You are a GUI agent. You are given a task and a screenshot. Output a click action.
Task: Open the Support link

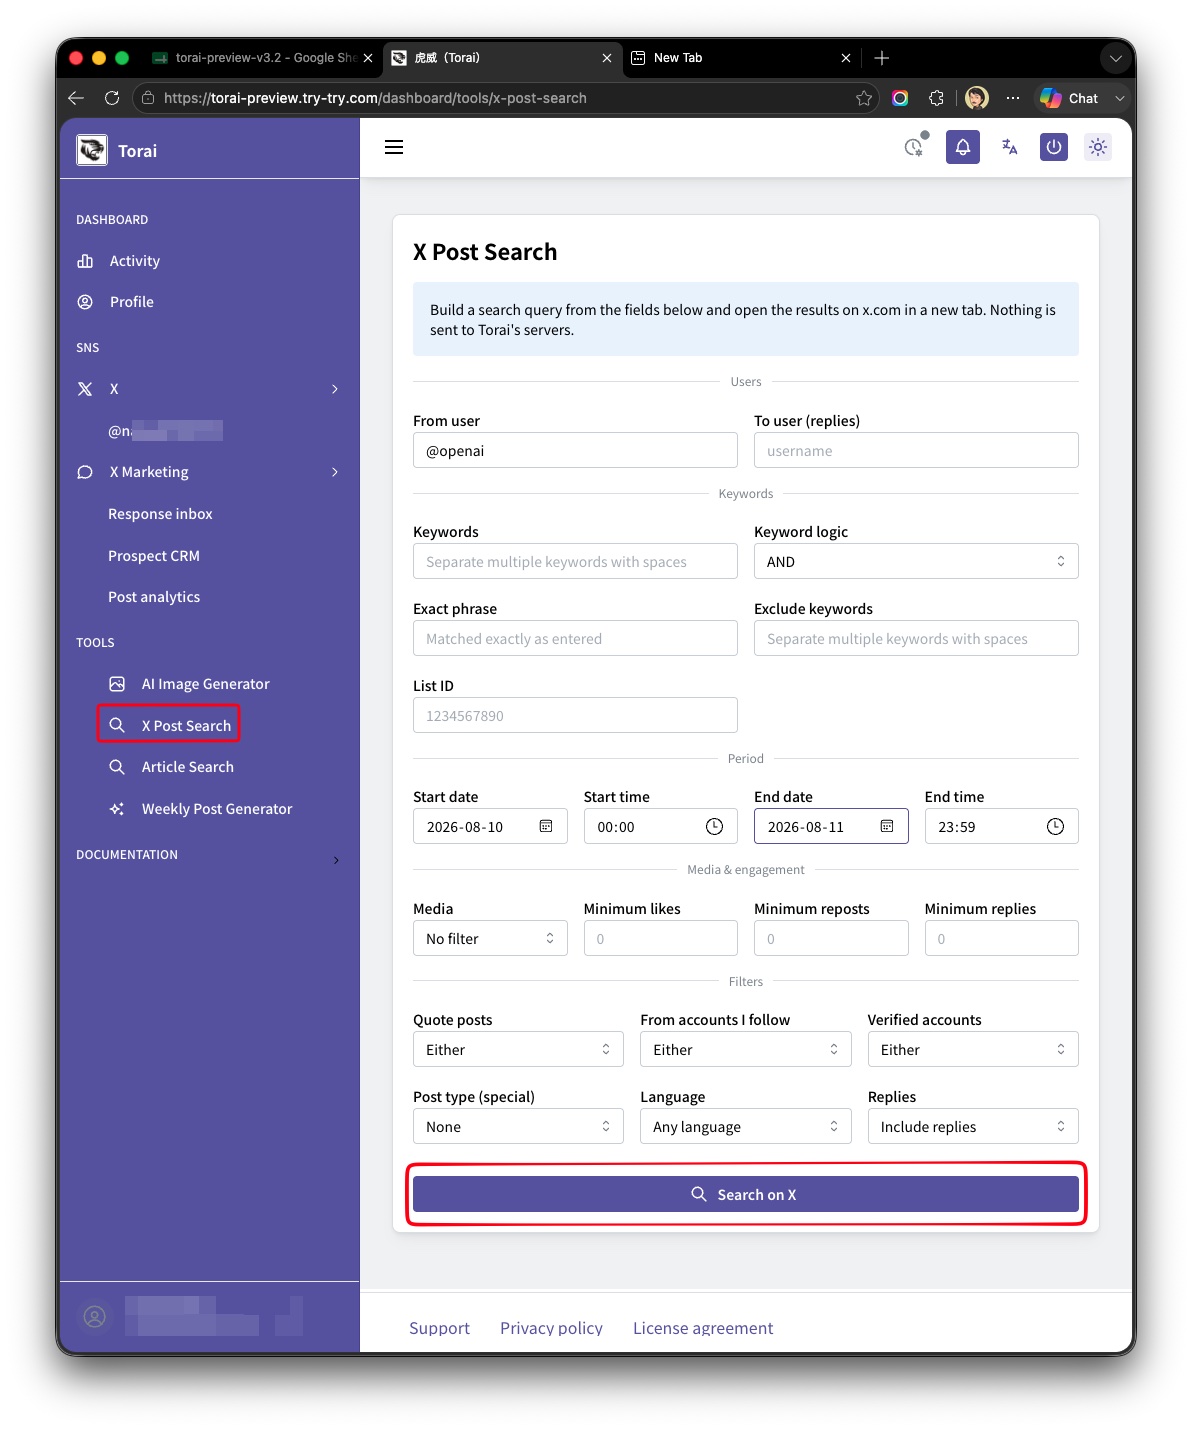tap(439, 1328)
